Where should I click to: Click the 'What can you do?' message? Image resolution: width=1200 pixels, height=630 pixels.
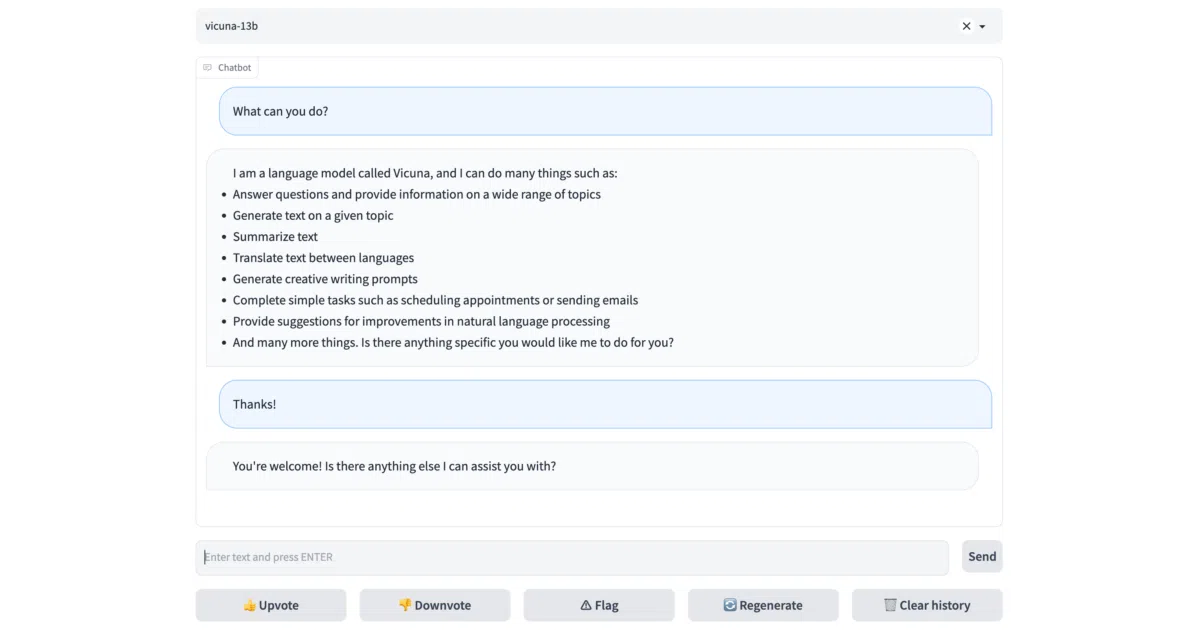click(606, 111)
